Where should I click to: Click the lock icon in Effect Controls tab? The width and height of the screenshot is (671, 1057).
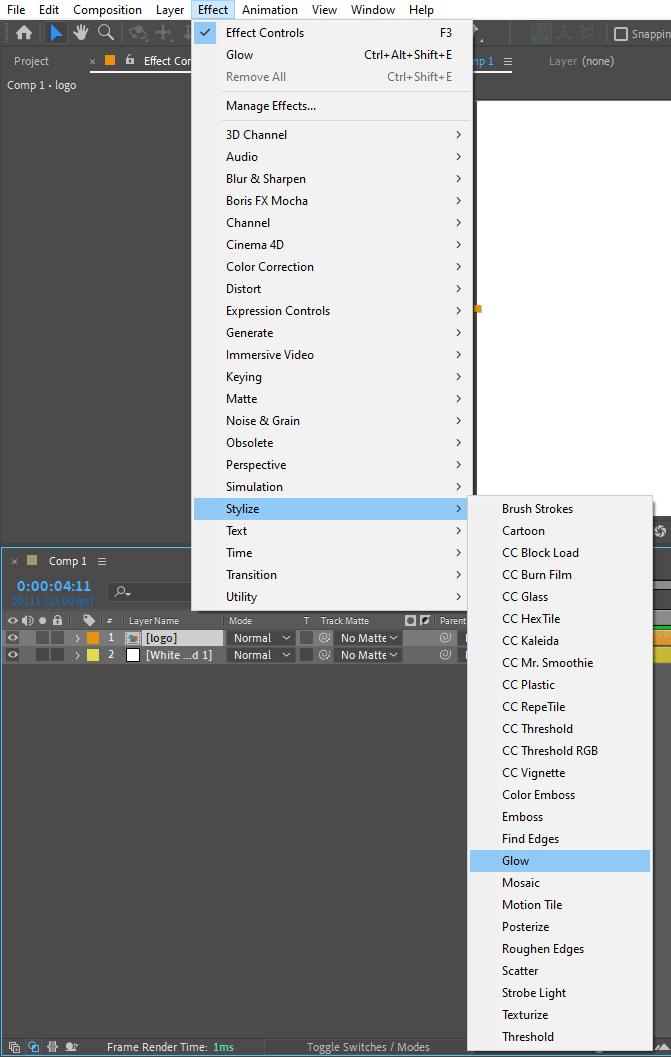(130, 61)
